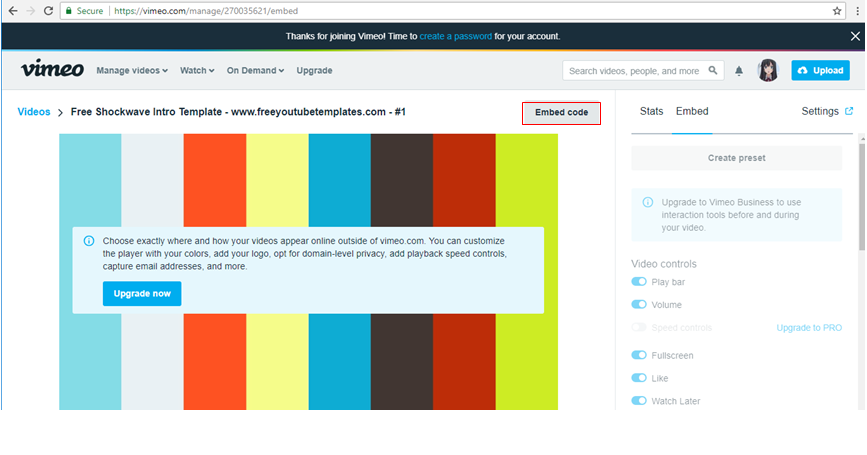Open notifications bell

coord(739,70)
